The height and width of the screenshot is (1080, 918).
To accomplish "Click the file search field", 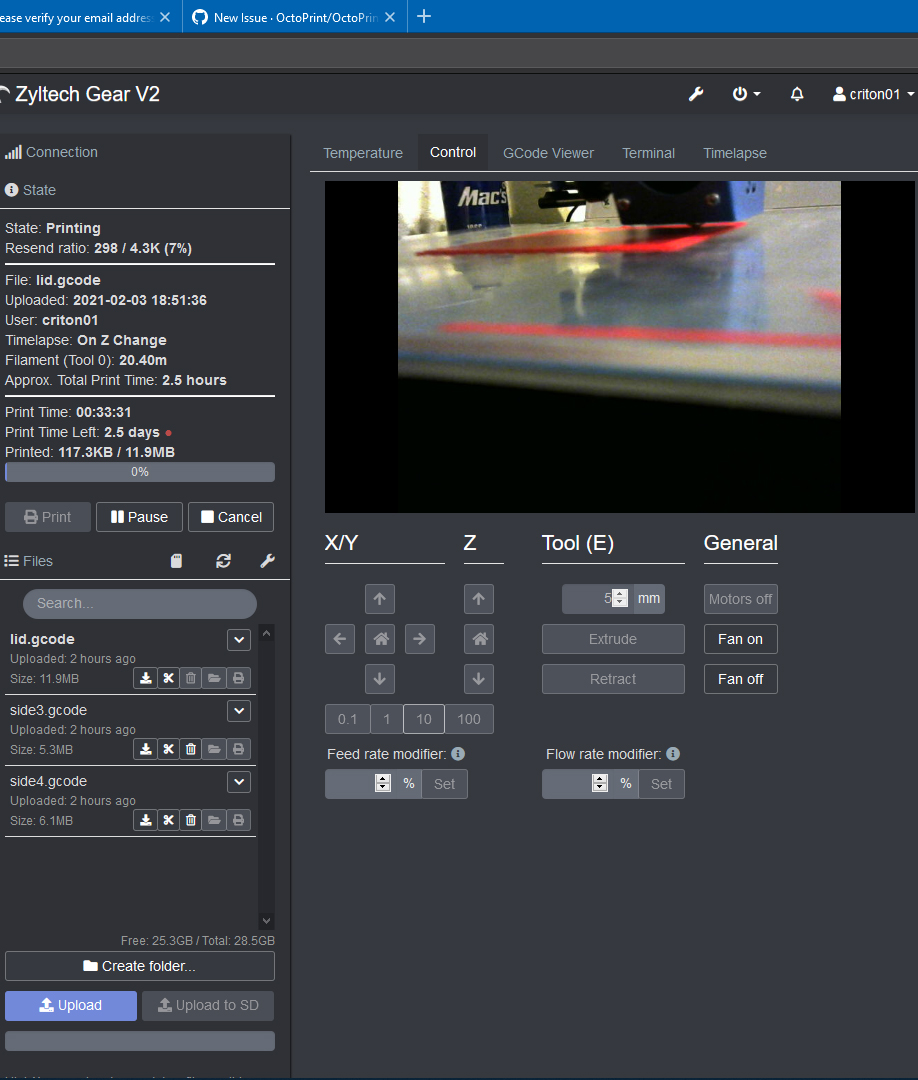I will pos(140,603).
